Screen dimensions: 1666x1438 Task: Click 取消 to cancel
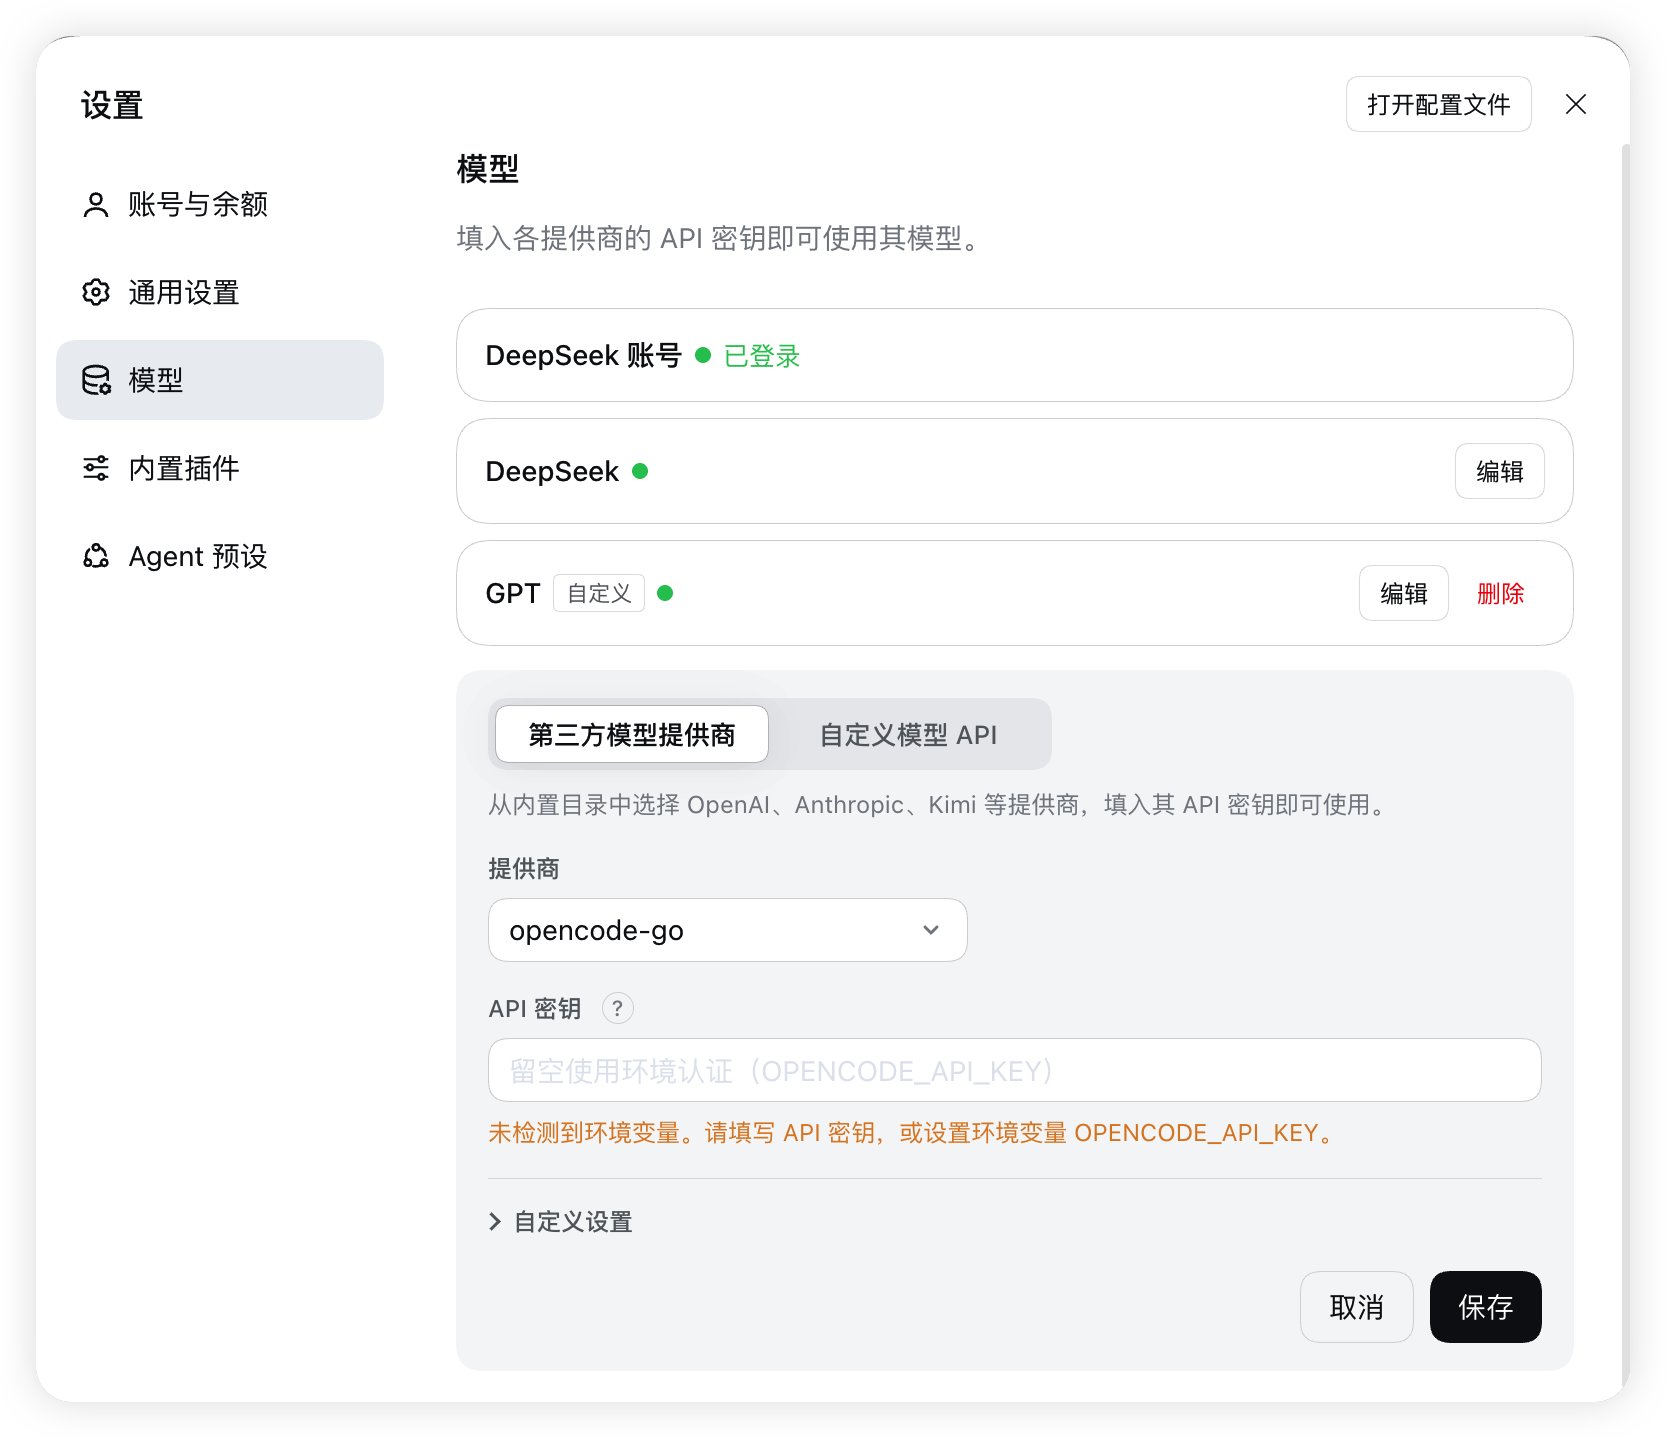click(x=1356, y=1307)
